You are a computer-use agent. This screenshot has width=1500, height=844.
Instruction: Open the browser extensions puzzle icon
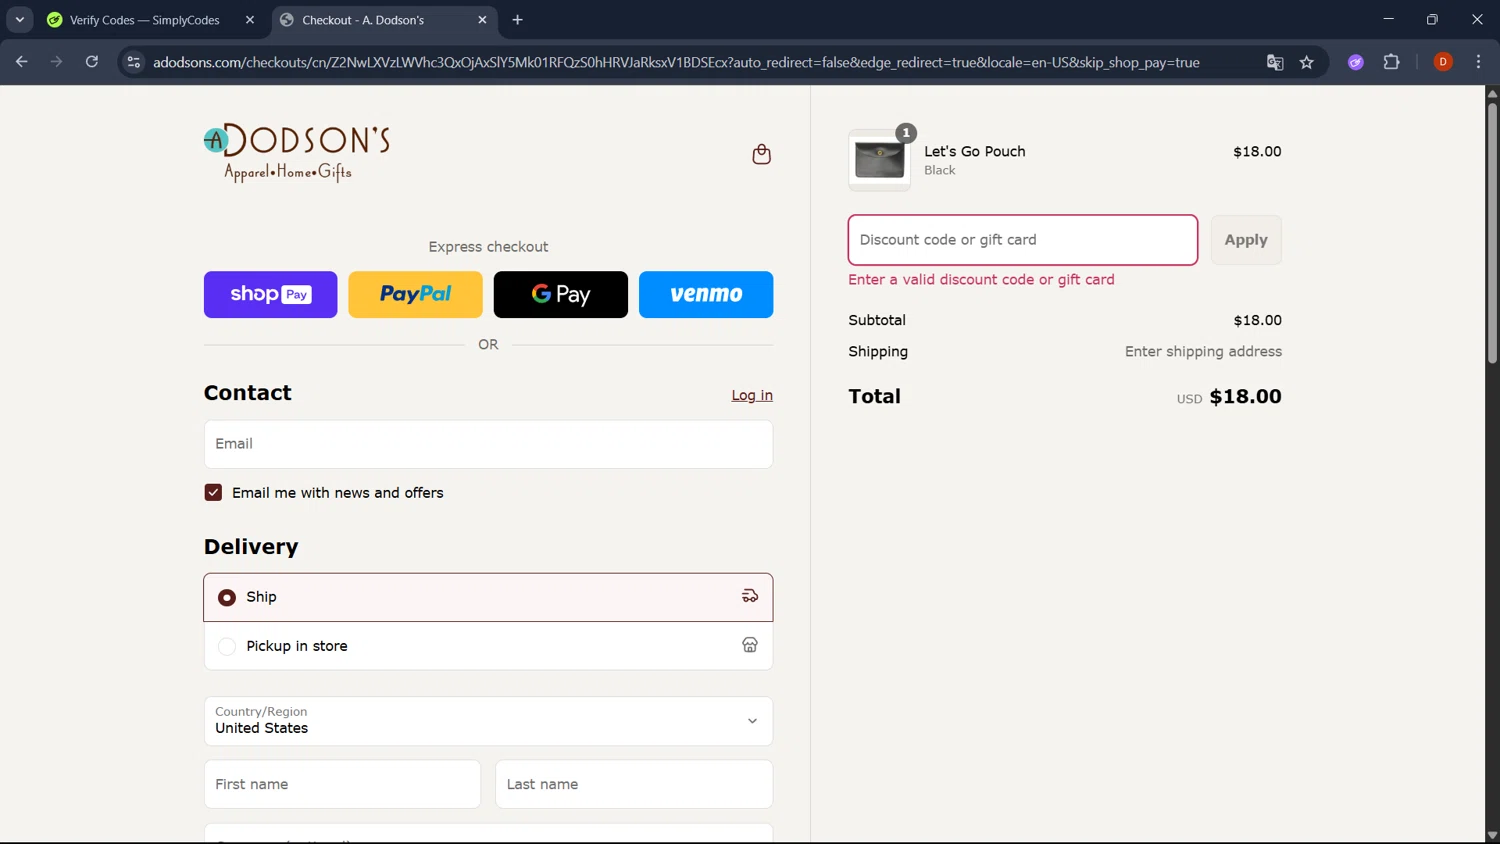coord(1391,62)
